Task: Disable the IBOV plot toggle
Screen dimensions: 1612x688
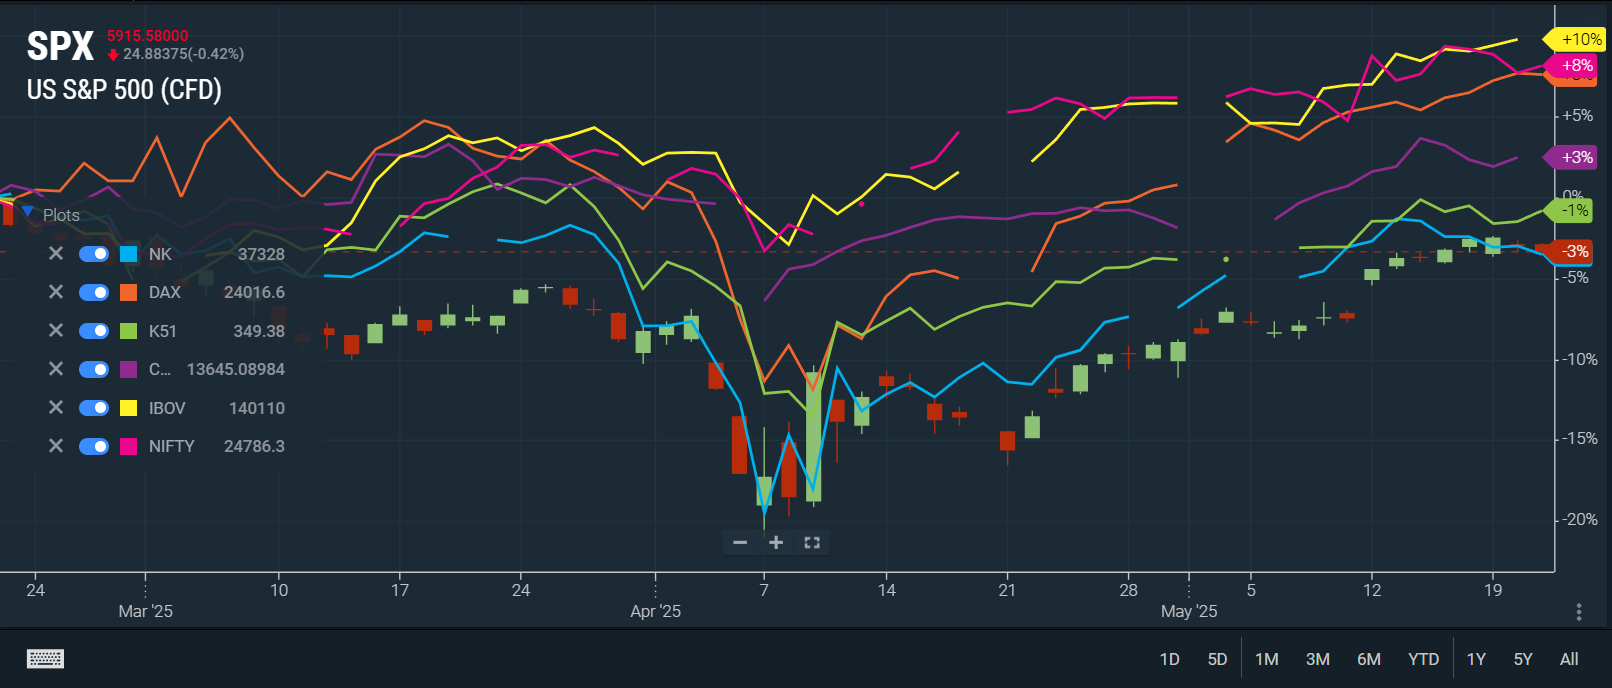Action: (x=94, y=408)
